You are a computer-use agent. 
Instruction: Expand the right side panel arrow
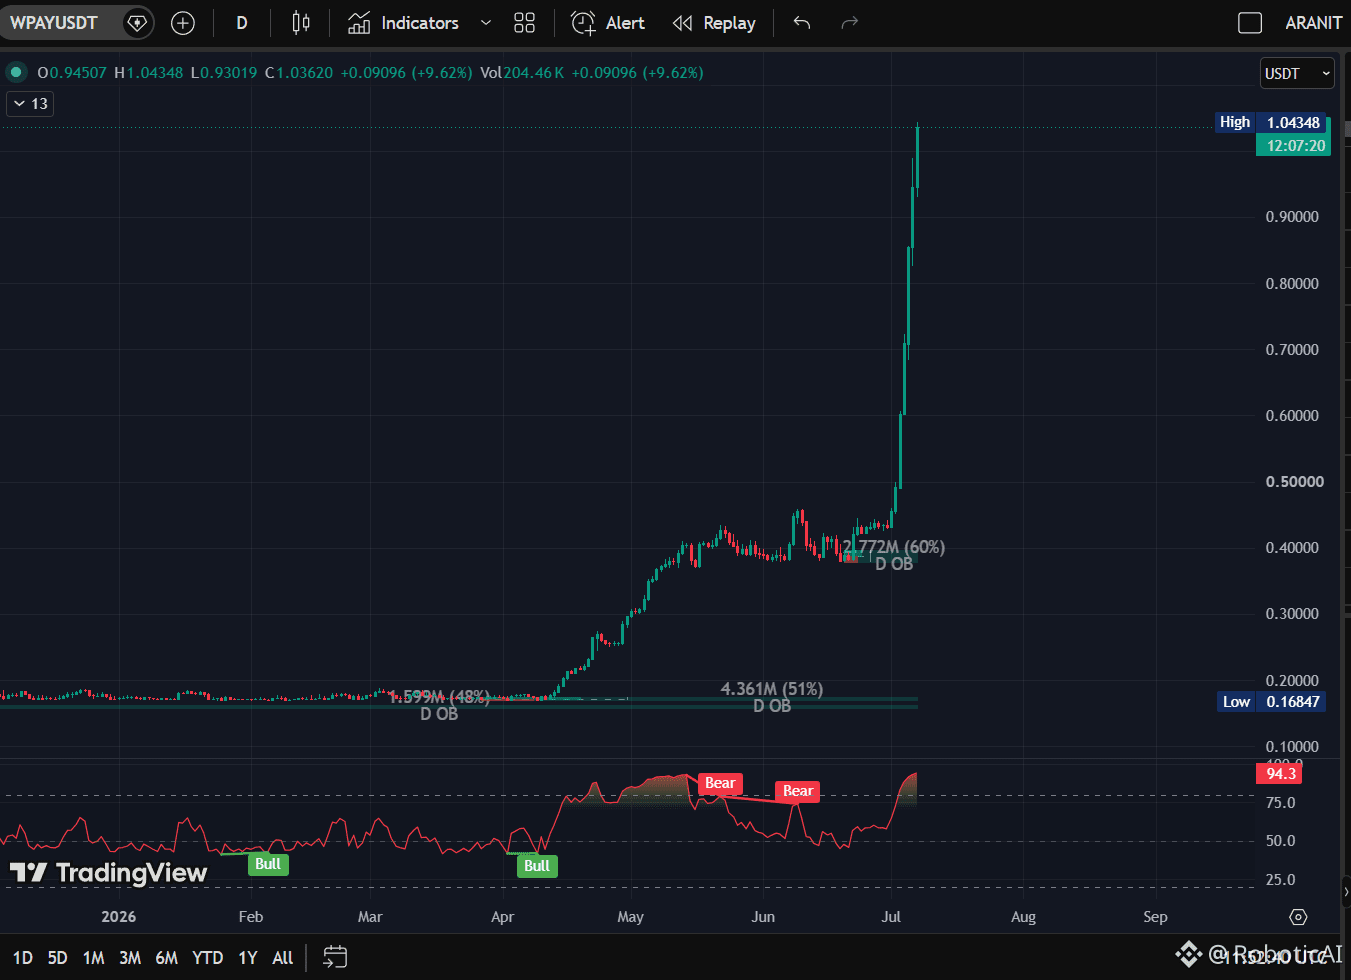(1345, 892)
